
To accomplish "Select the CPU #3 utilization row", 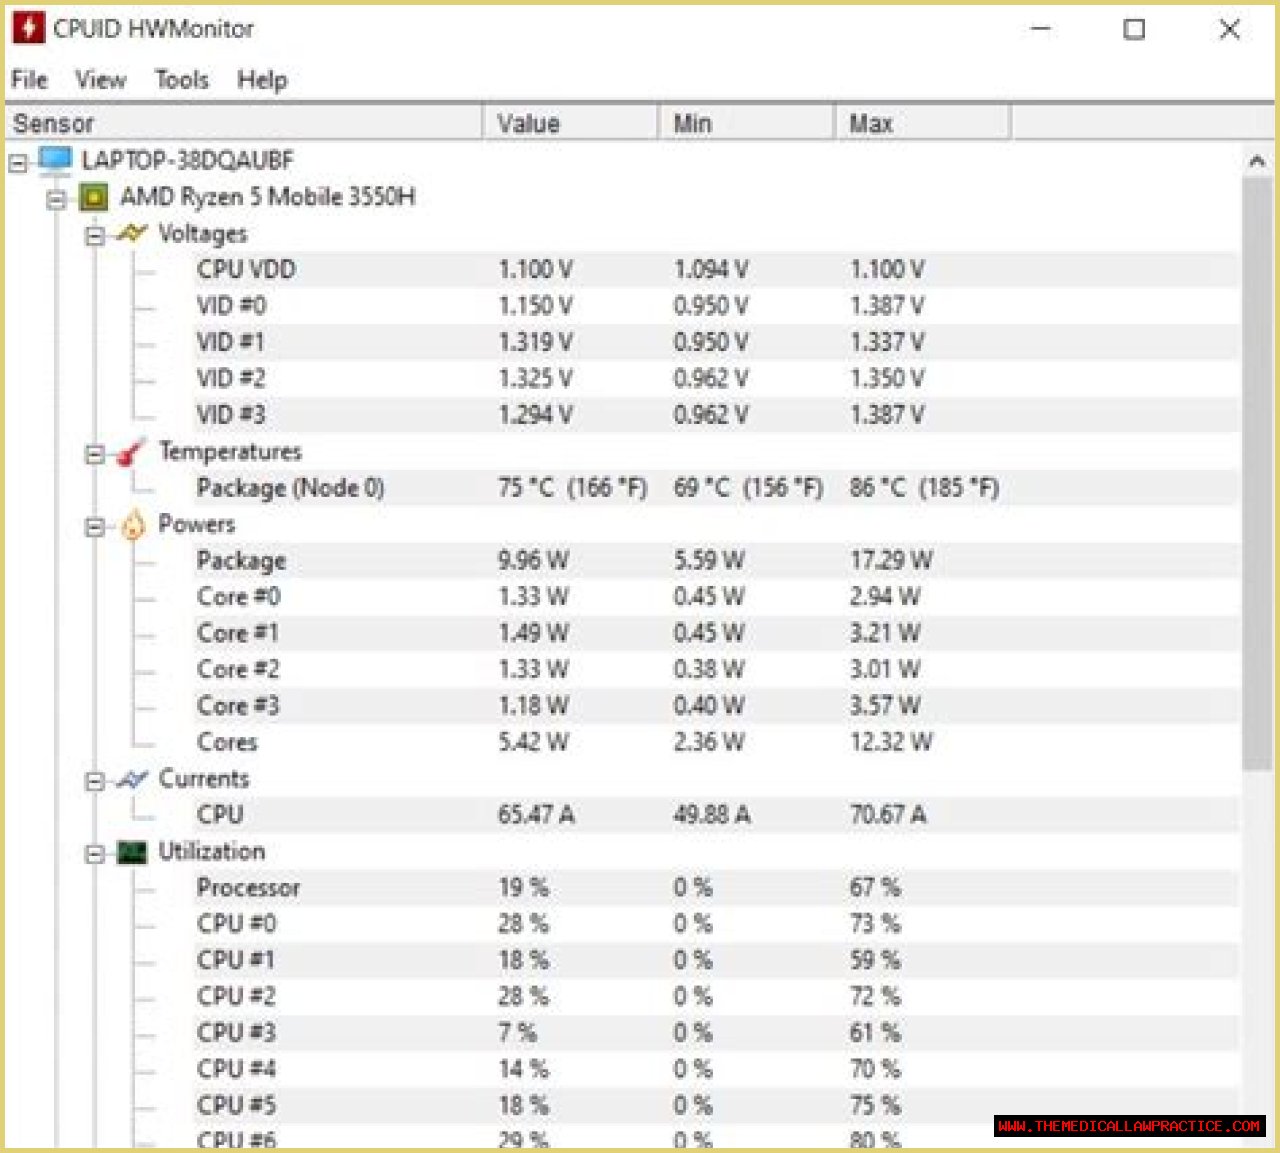I will tap(716, 1033).
